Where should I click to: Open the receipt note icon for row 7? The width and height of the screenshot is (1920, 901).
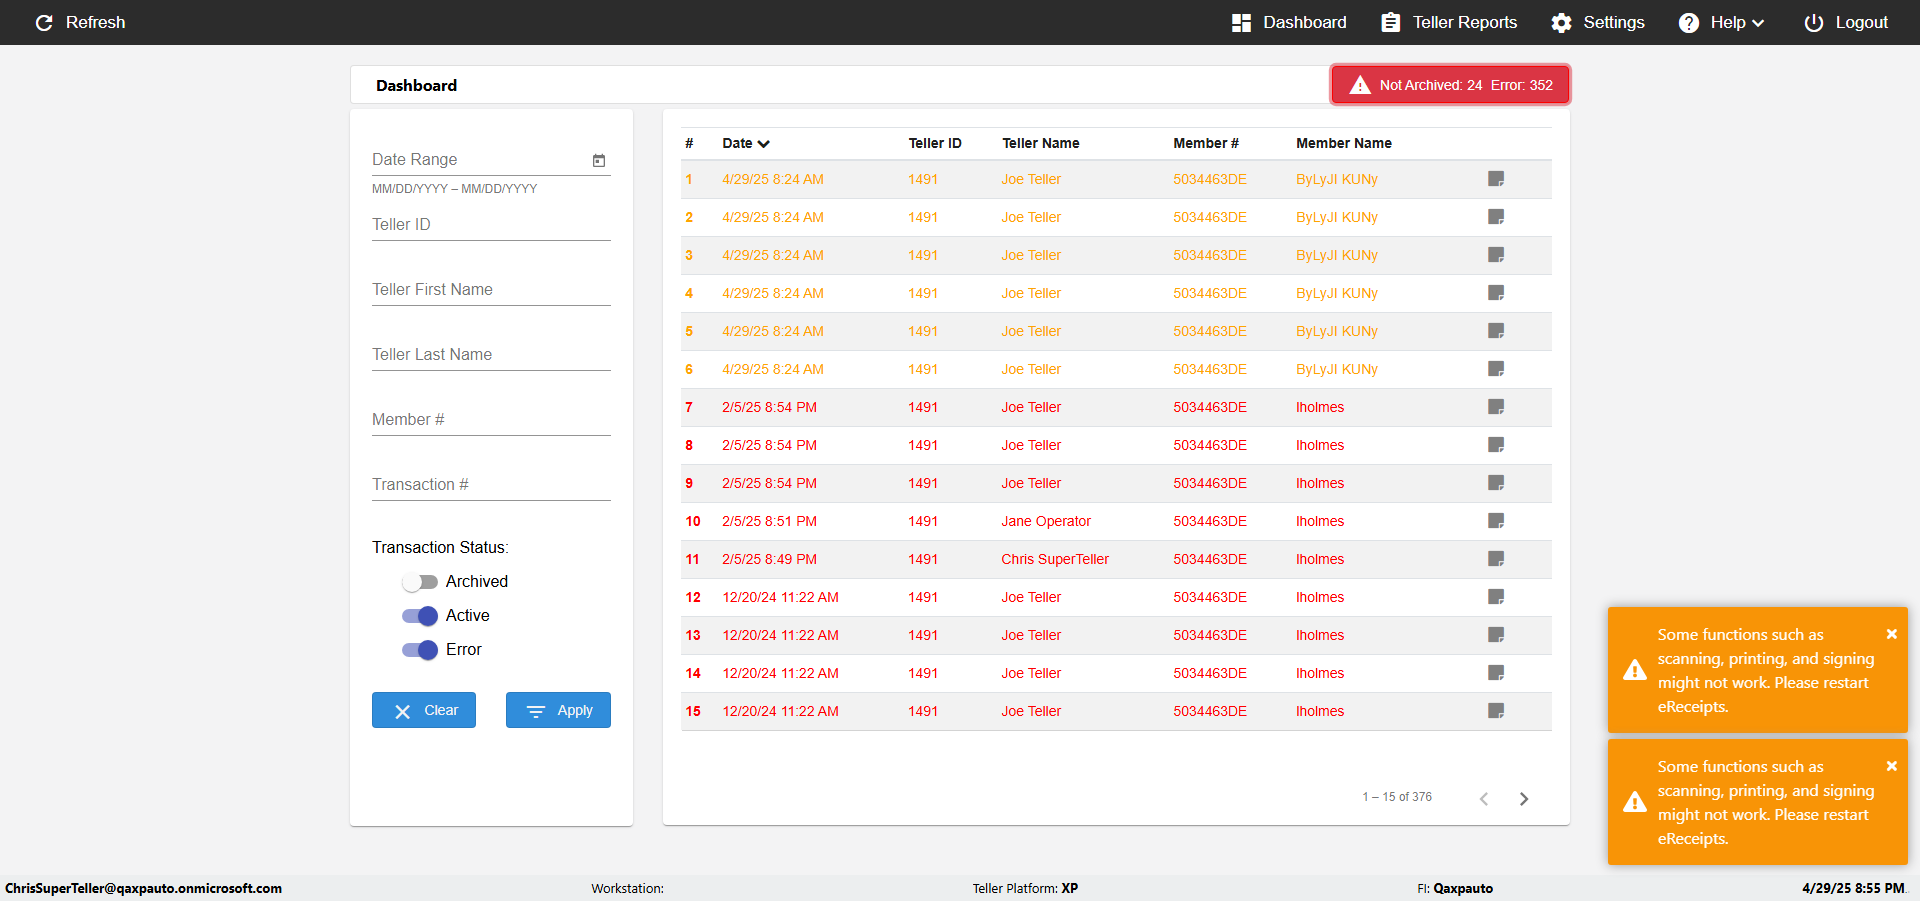pos(1496,407)
